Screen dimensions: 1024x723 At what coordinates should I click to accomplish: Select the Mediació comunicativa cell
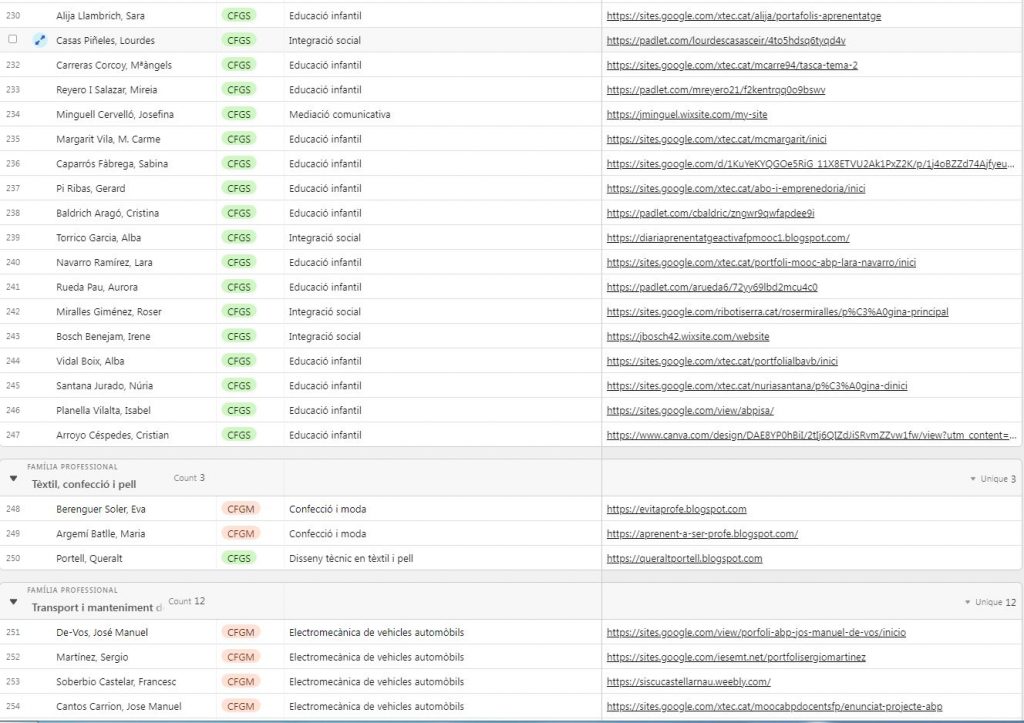339,115
